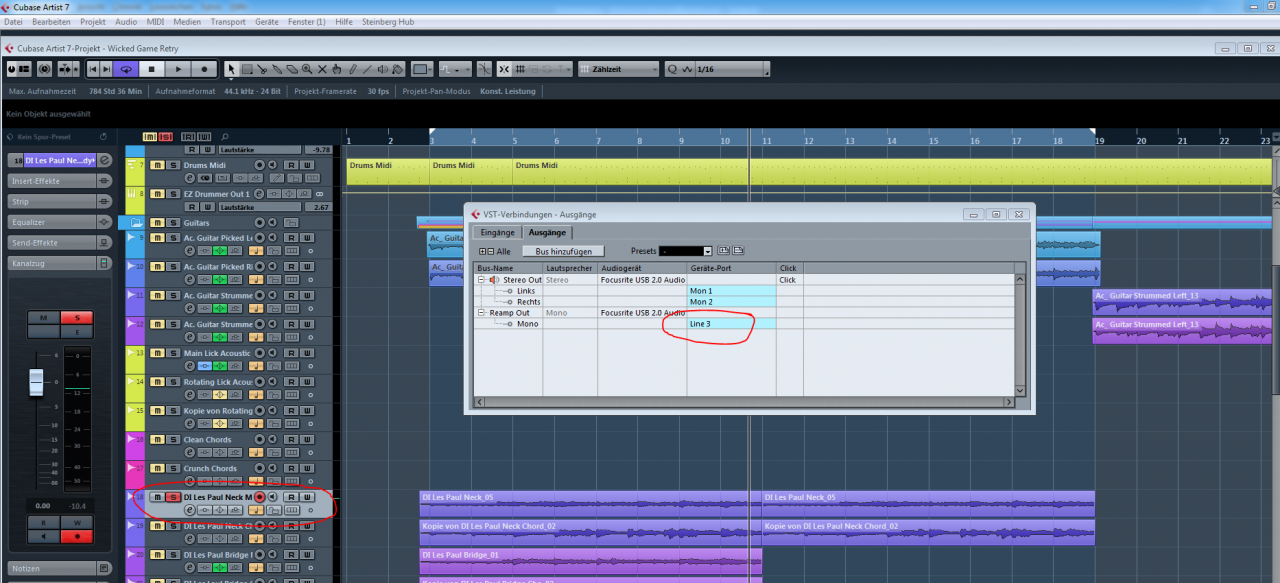The height and width of the screenshot is (583, 1280).
Task: Click Bus hinzufügen button
Action: click(564, 251)
